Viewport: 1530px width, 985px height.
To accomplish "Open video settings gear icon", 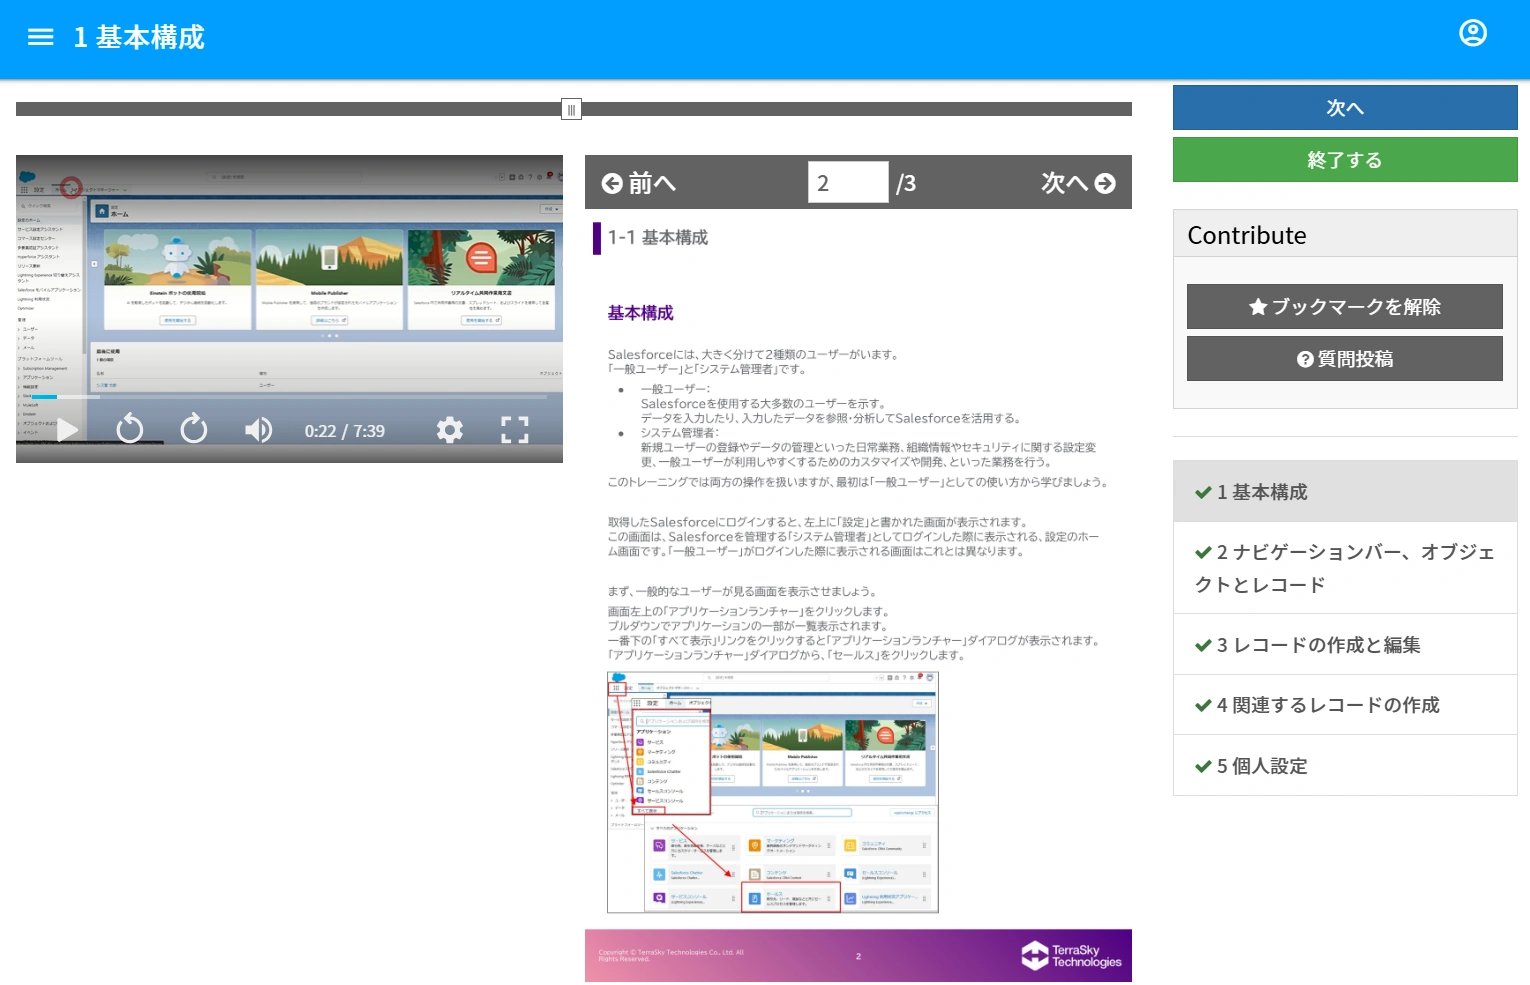I will (x=450, y=430).
